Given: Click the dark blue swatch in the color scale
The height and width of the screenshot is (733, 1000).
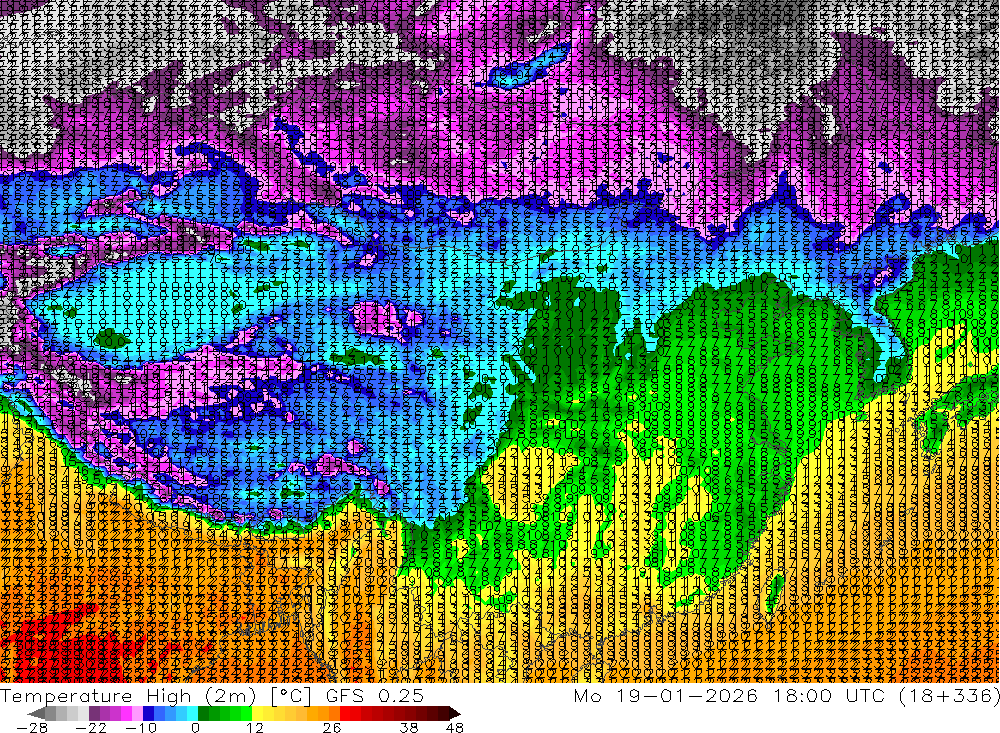Looking at the screenshot, I should [x=148, y=713].
